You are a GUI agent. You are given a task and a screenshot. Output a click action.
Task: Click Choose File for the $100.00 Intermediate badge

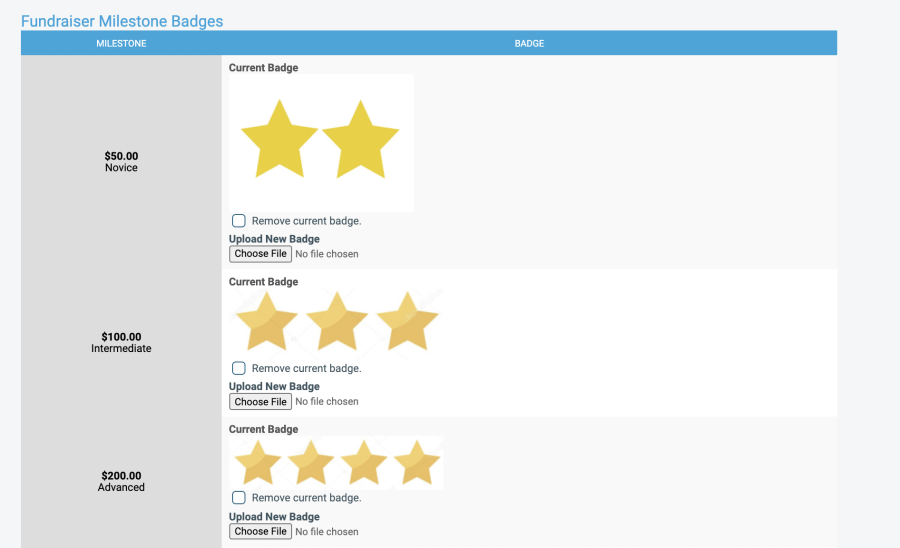coord(260,402)
